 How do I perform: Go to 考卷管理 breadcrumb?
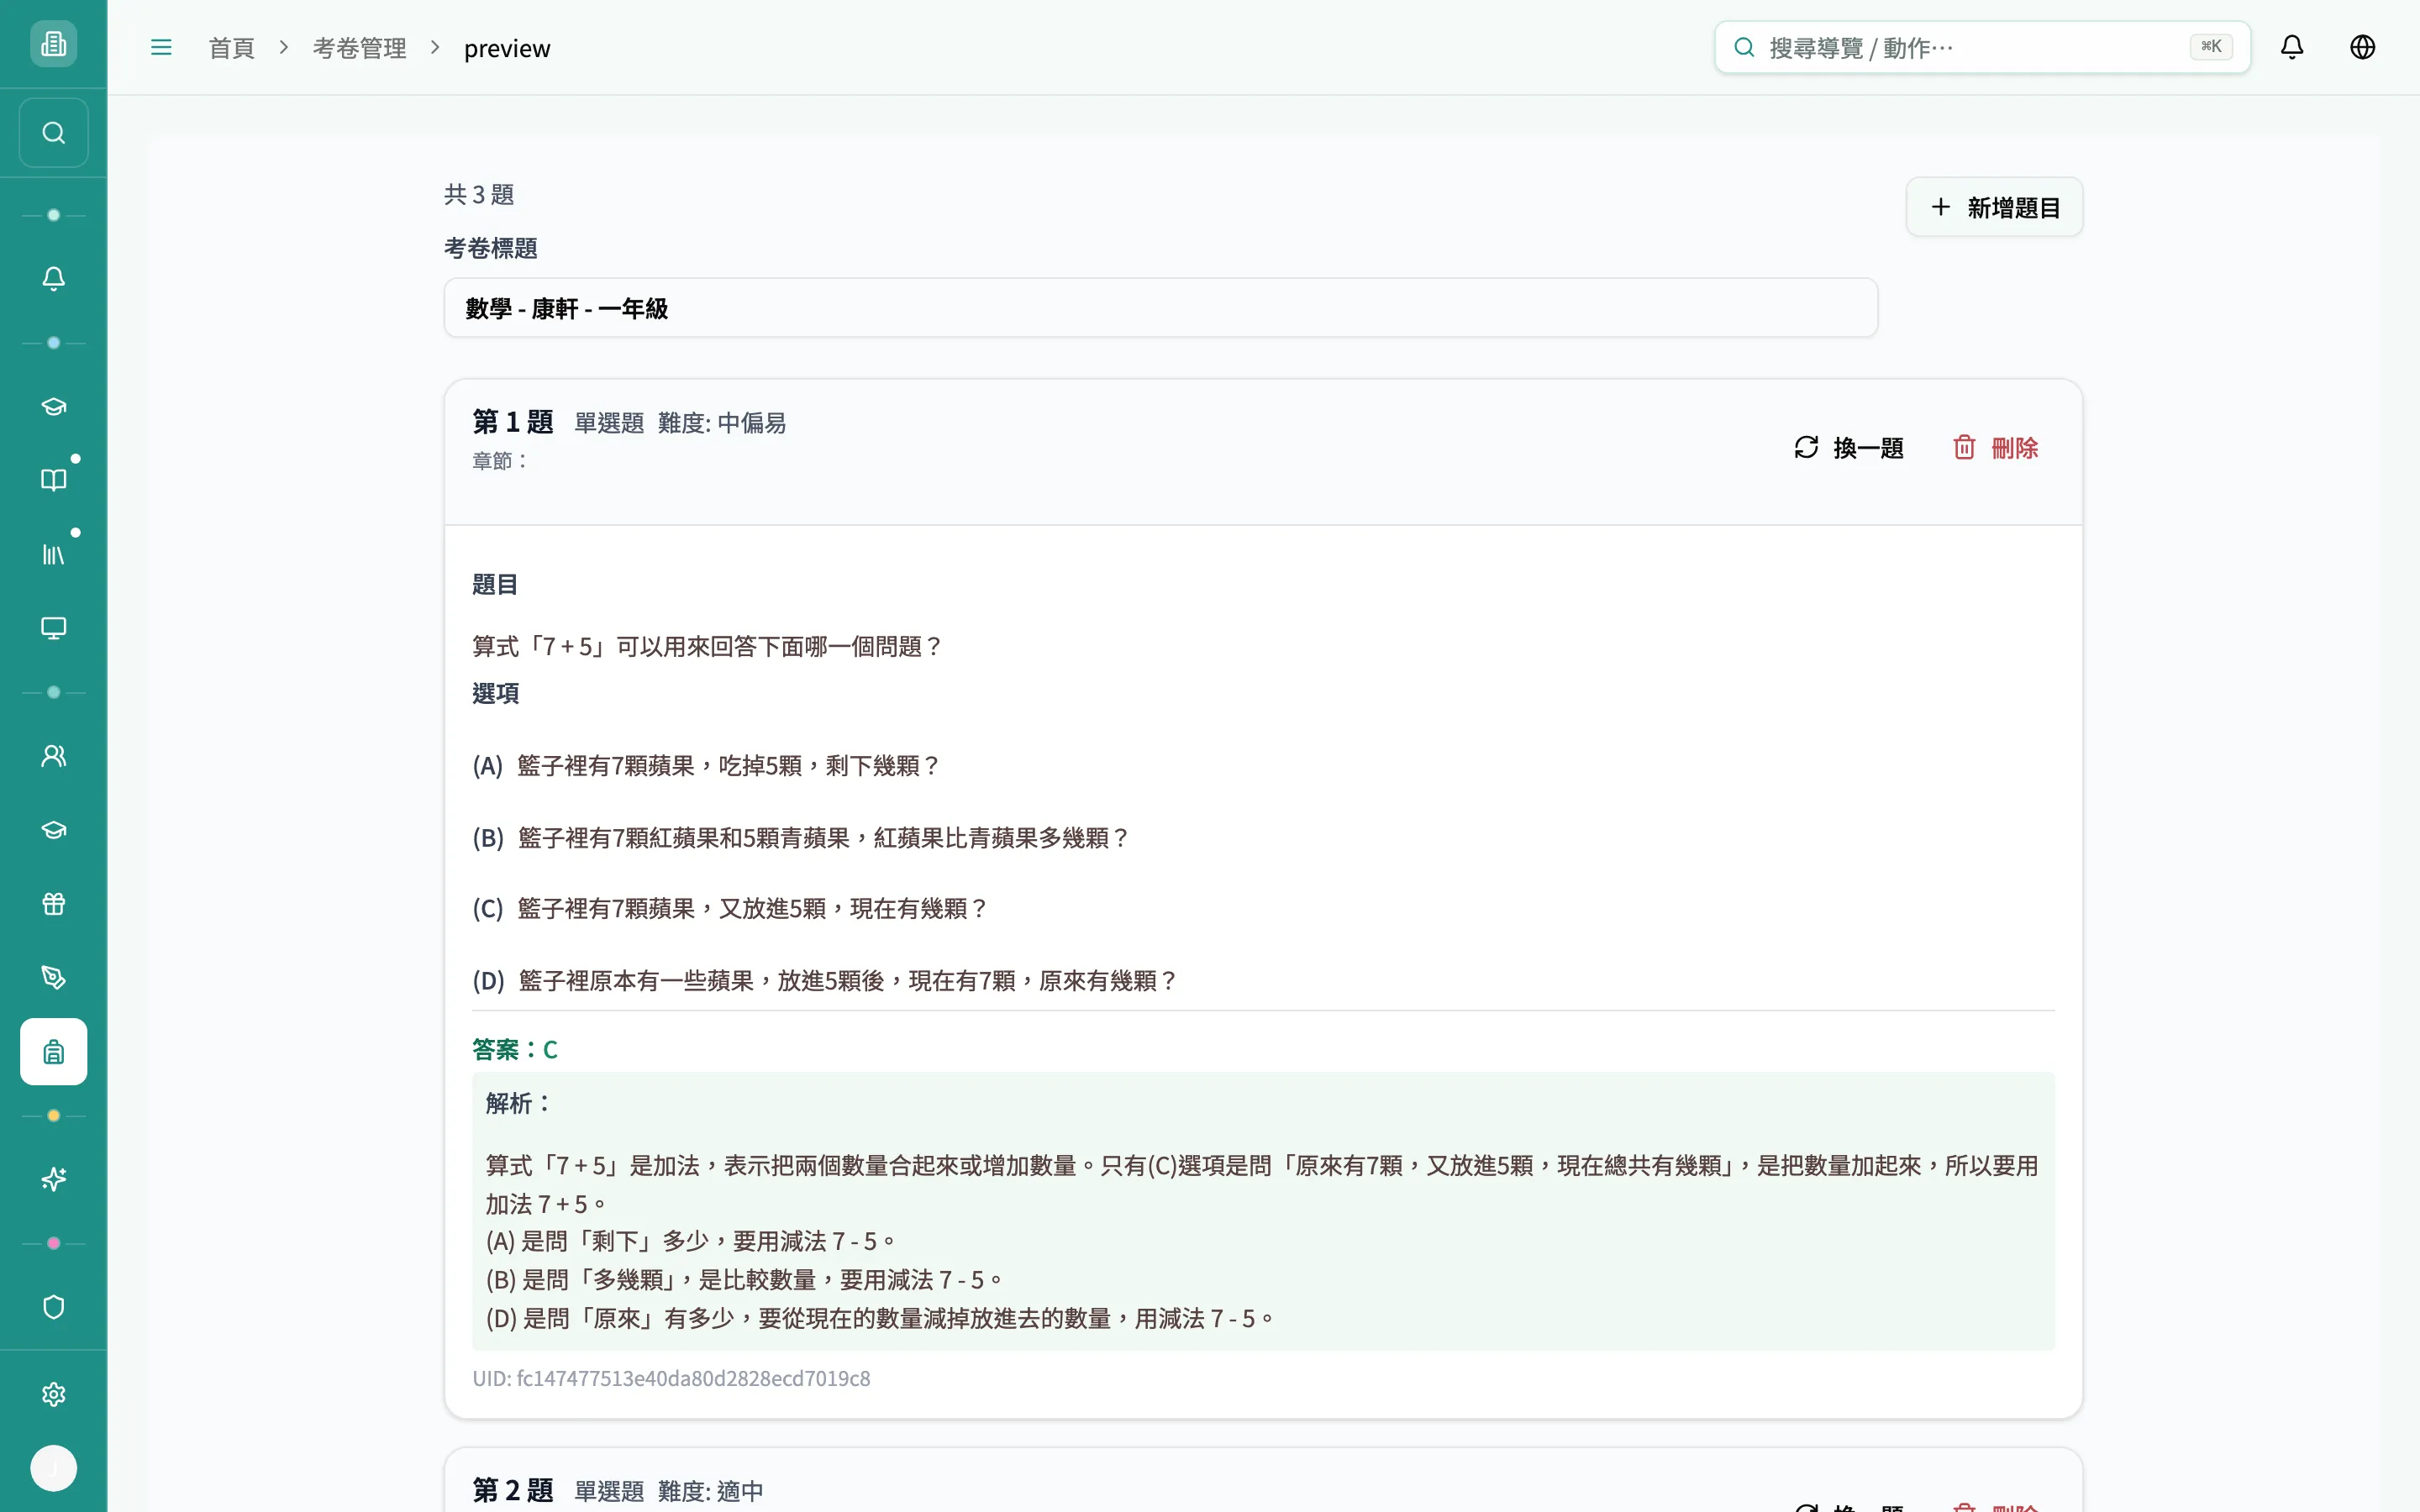(359, 48)
